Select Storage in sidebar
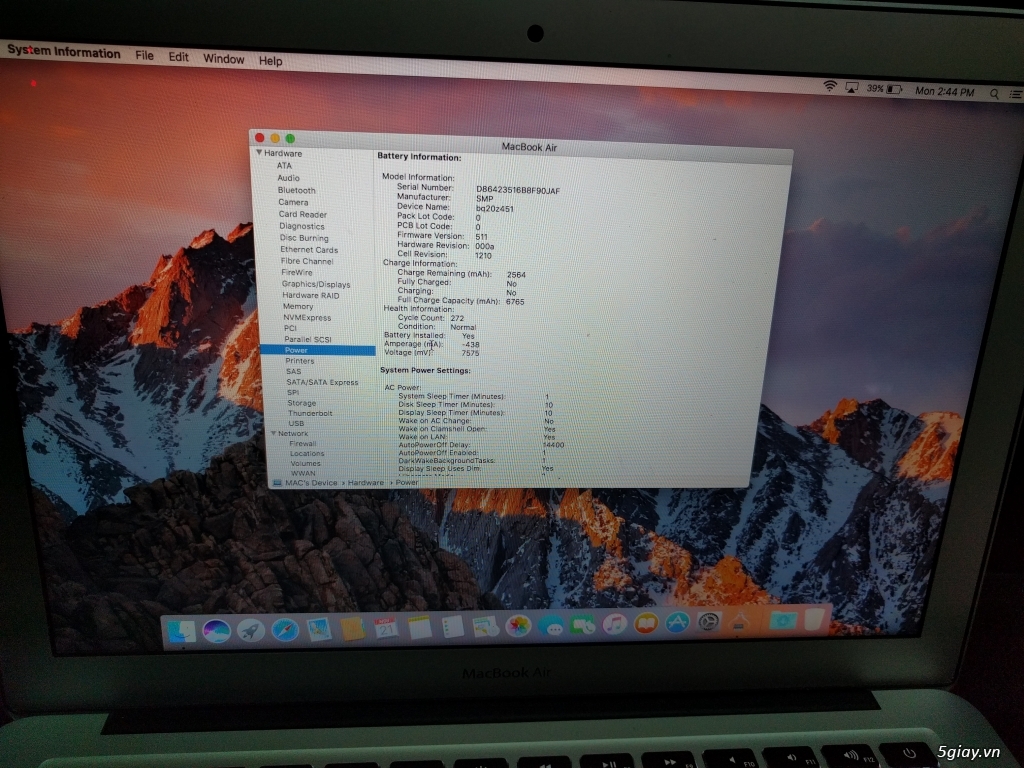 pyautogui.click(x=302, y=403)
